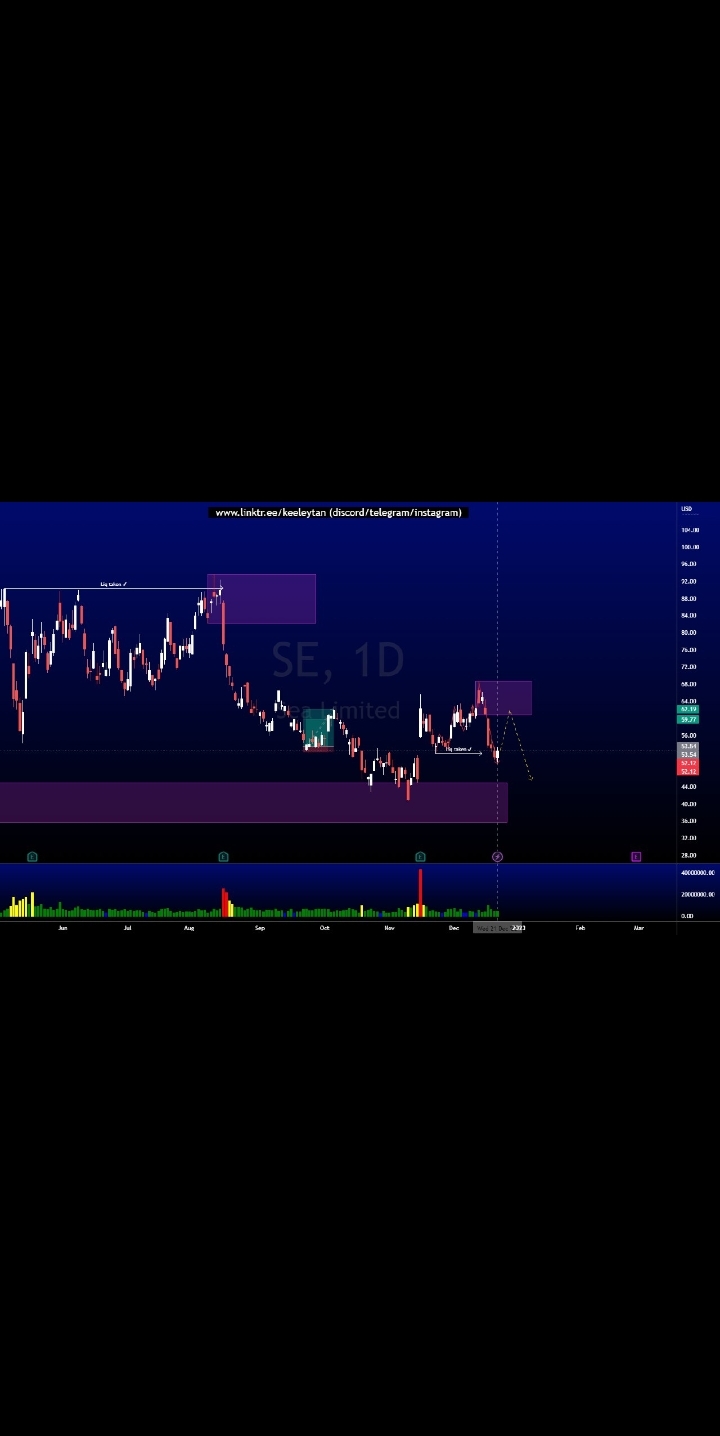The image size is (720, 1436).
Task: Click the yellow volume bars before June
Action: (x=22, y=906)
